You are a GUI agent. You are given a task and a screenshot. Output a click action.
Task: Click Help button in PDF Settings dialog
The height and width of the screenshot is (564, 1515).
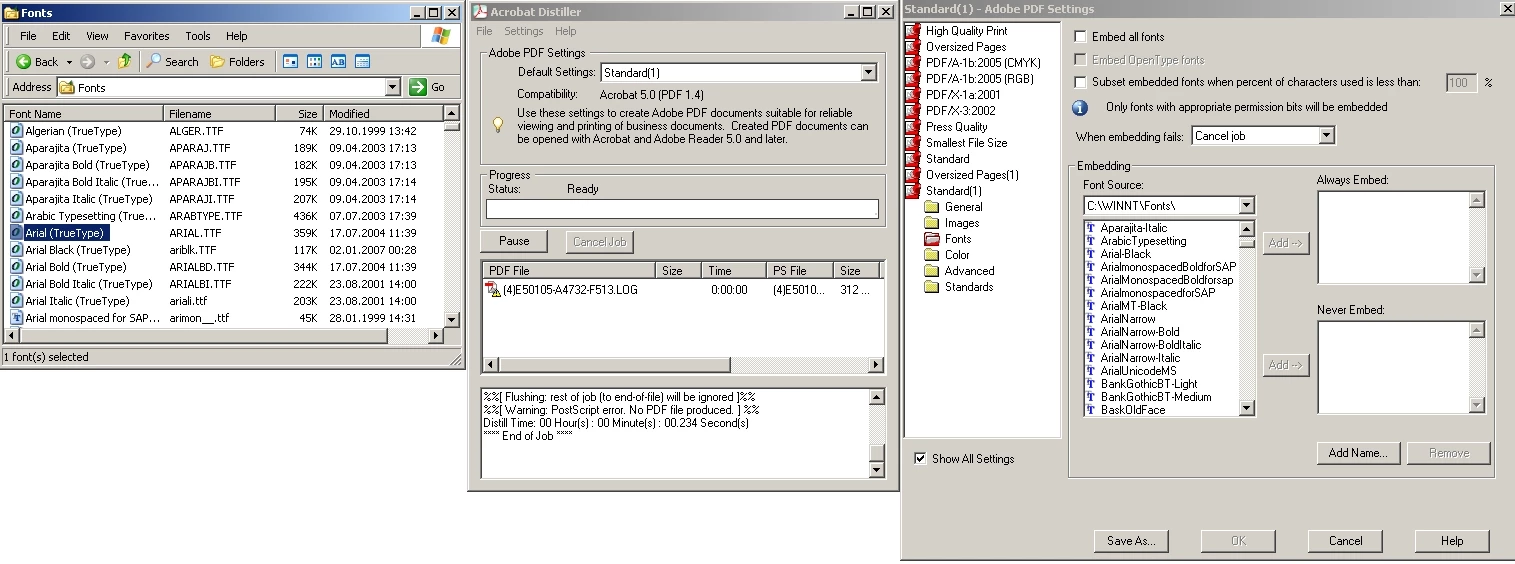click(x=1452, y=541)
